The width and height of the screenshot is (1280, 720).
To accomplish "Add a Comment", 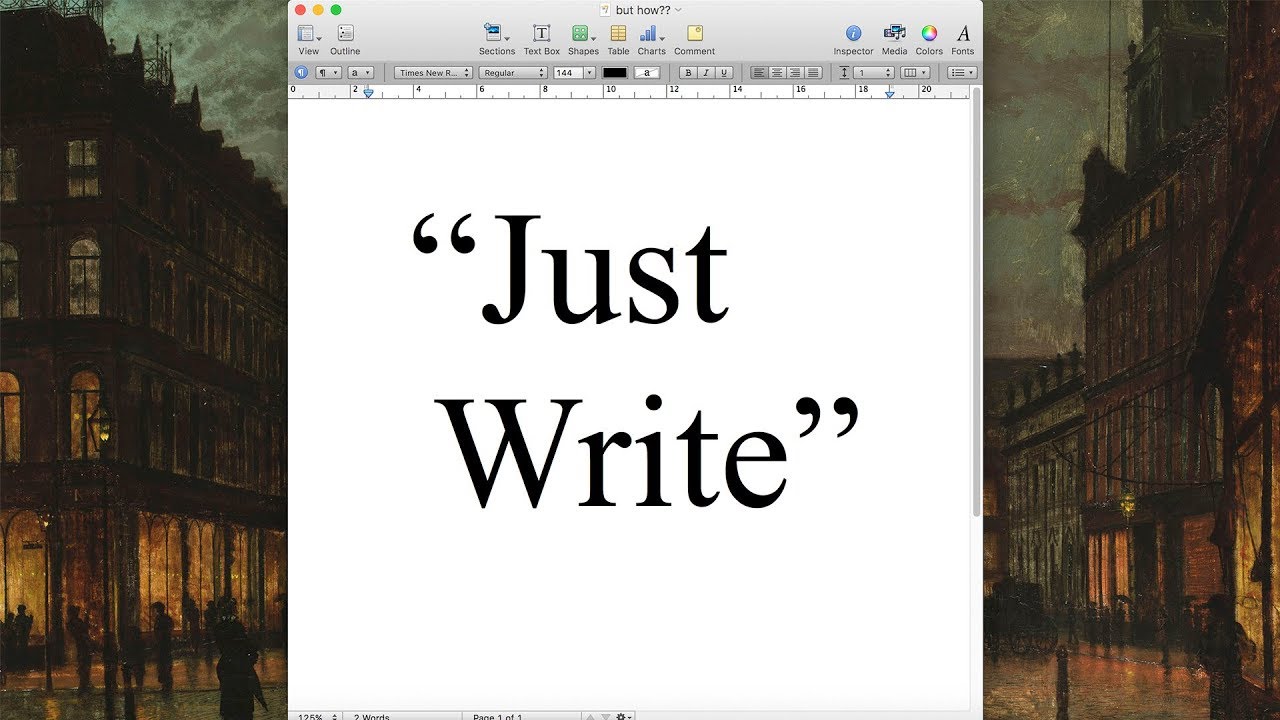I will [694, 39].
